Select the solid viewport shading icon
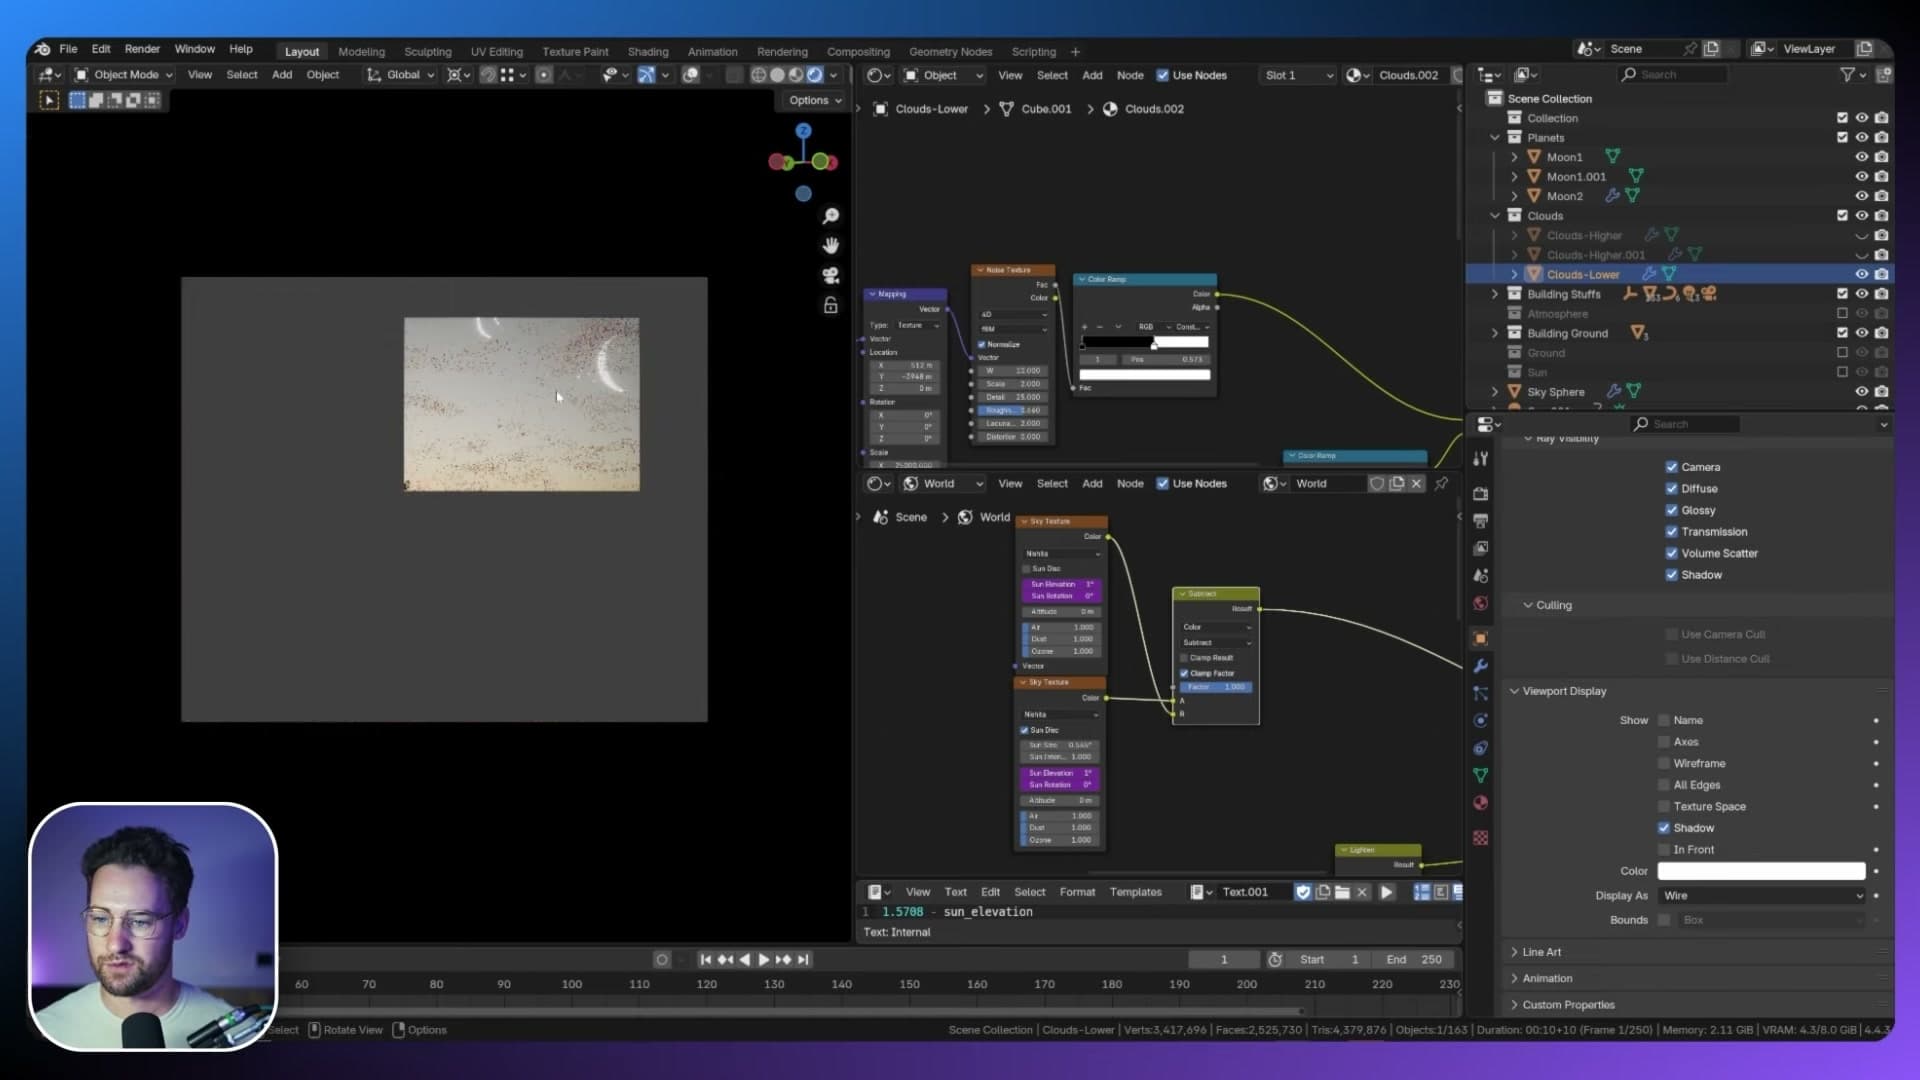 click(x=778, y=75)
